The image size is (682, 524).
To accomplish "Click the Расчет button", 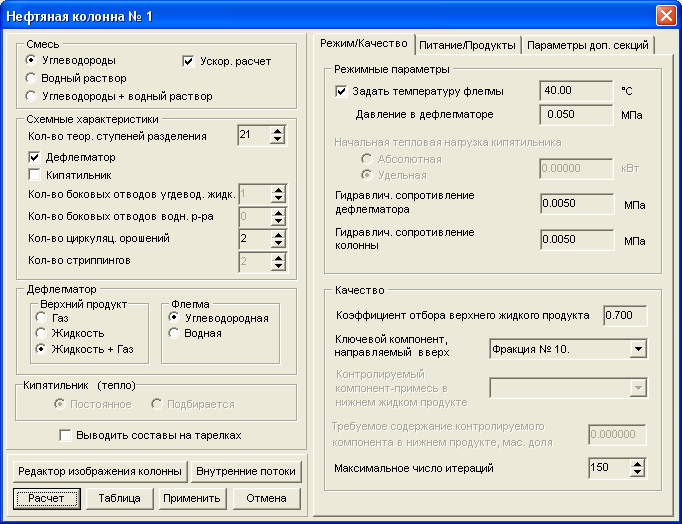I will coord(47,498).
